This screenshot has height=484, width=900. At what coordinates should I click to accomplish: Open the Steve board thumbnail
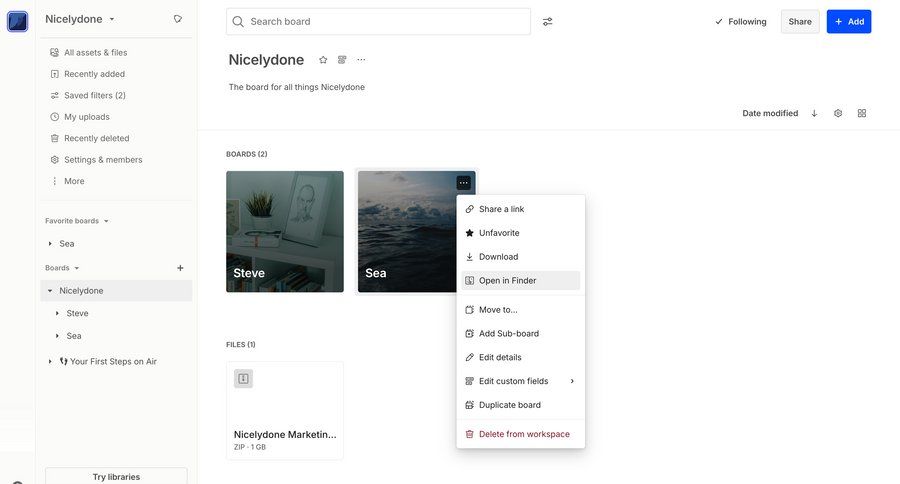click(x=285, y=231)
